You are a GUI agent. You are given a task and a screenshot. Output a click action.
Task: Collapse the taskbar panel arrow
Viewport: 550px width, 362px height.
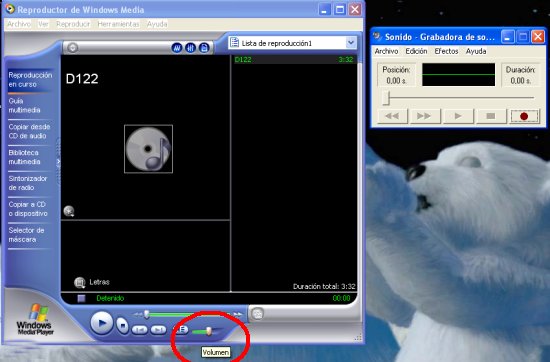click(58, 162)
